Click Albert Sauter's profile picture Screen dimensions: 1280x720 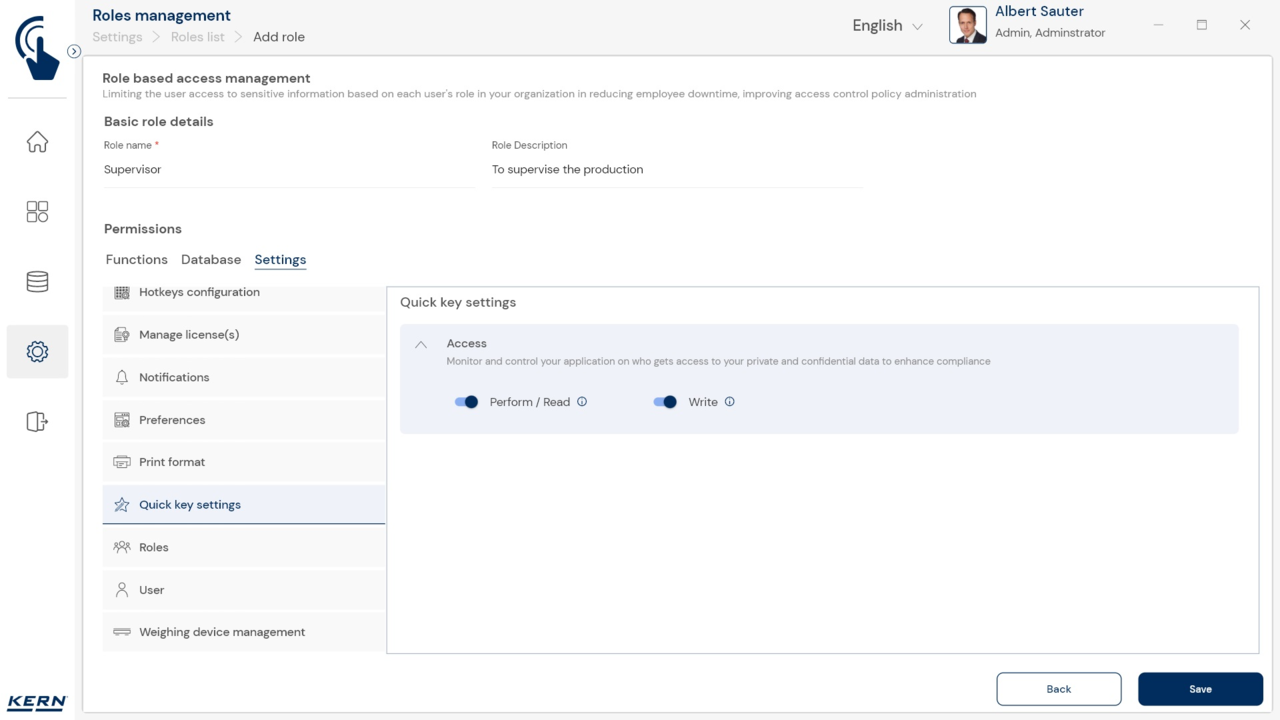pyautogui.click(x=967, y=25)
